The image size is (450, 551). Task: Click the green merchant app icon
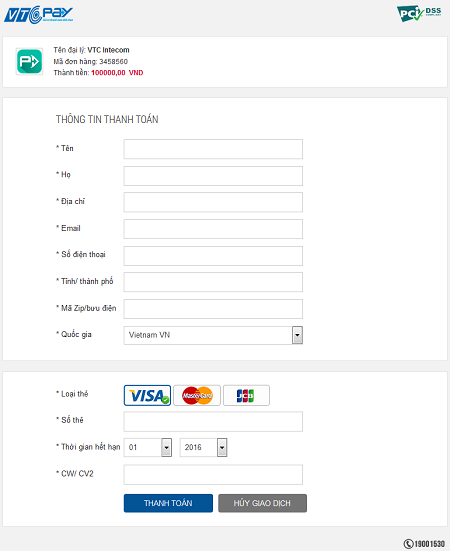[x=30, y=61]
